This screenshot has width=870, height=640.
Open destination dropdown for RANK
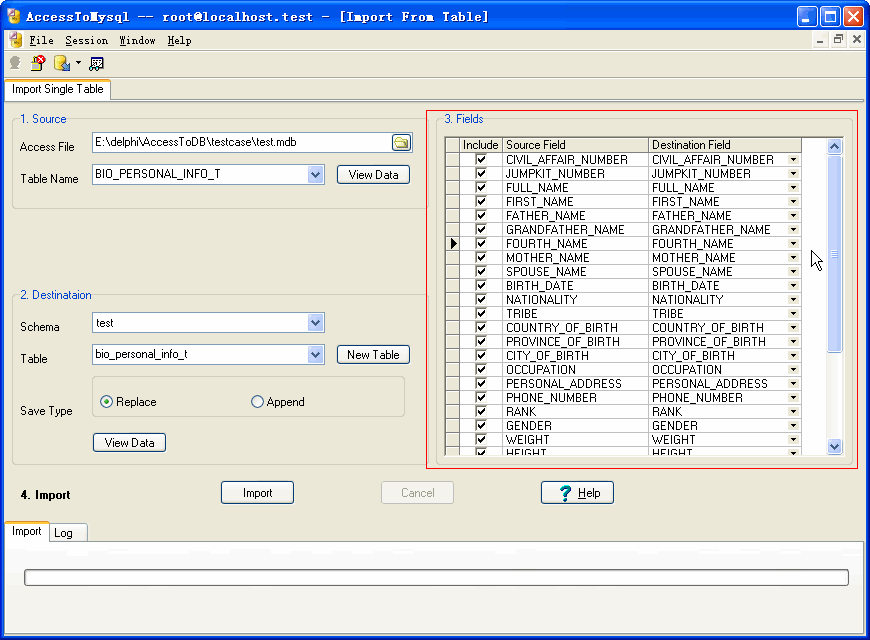click(x=793, y=411)
